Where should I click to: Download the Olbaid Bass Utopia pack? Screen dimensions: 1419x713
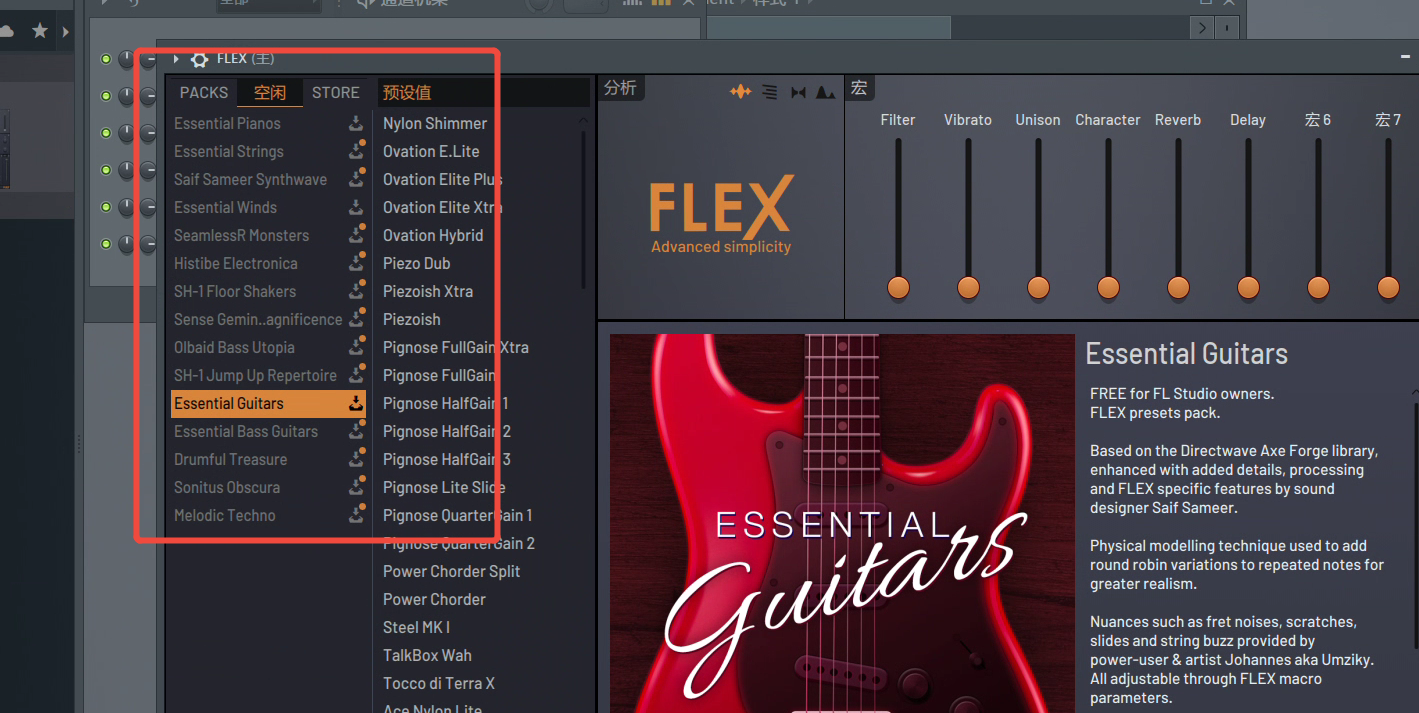[355, 348]
